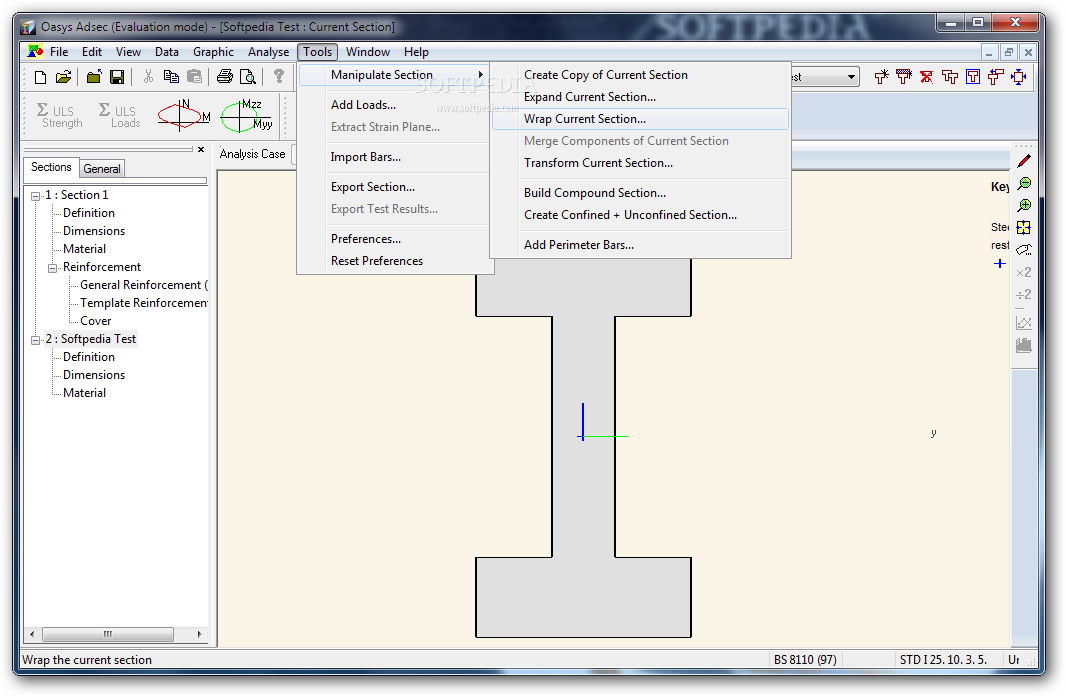
Task: Open Preferences from Tools menu
Action: 394,239
